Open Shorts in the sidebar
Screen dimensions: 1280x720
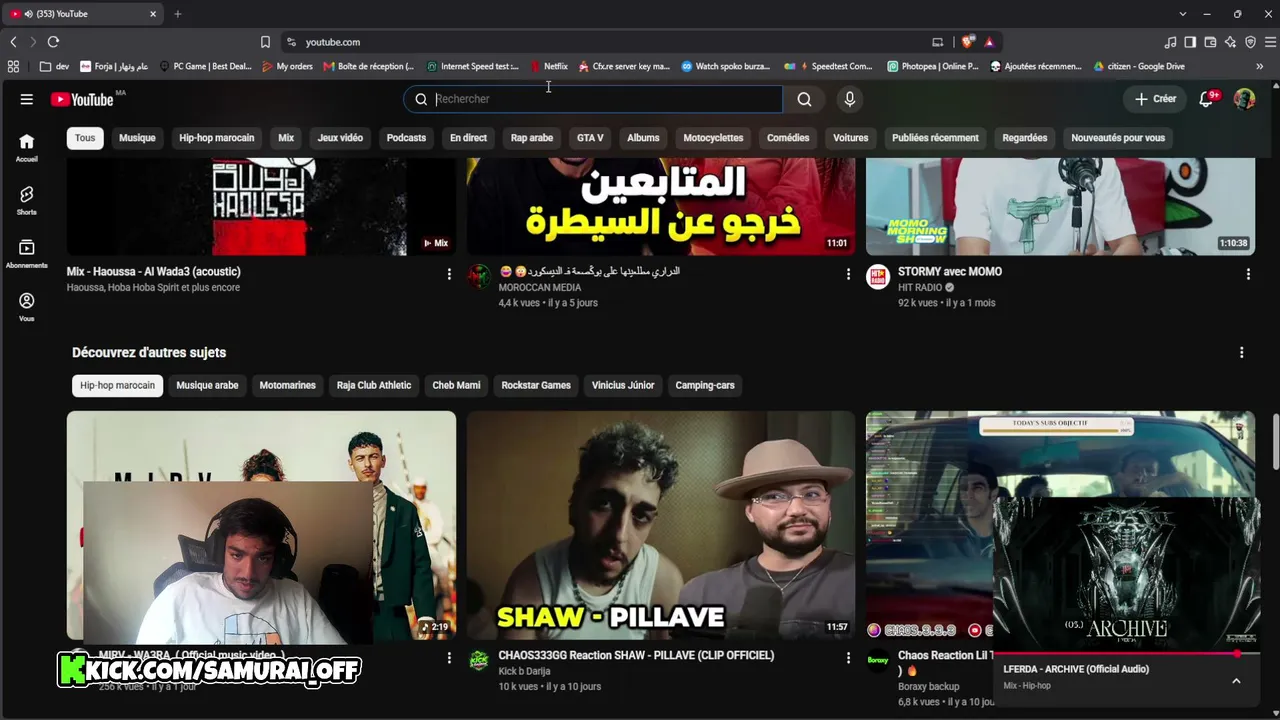[x=27, y=200]
